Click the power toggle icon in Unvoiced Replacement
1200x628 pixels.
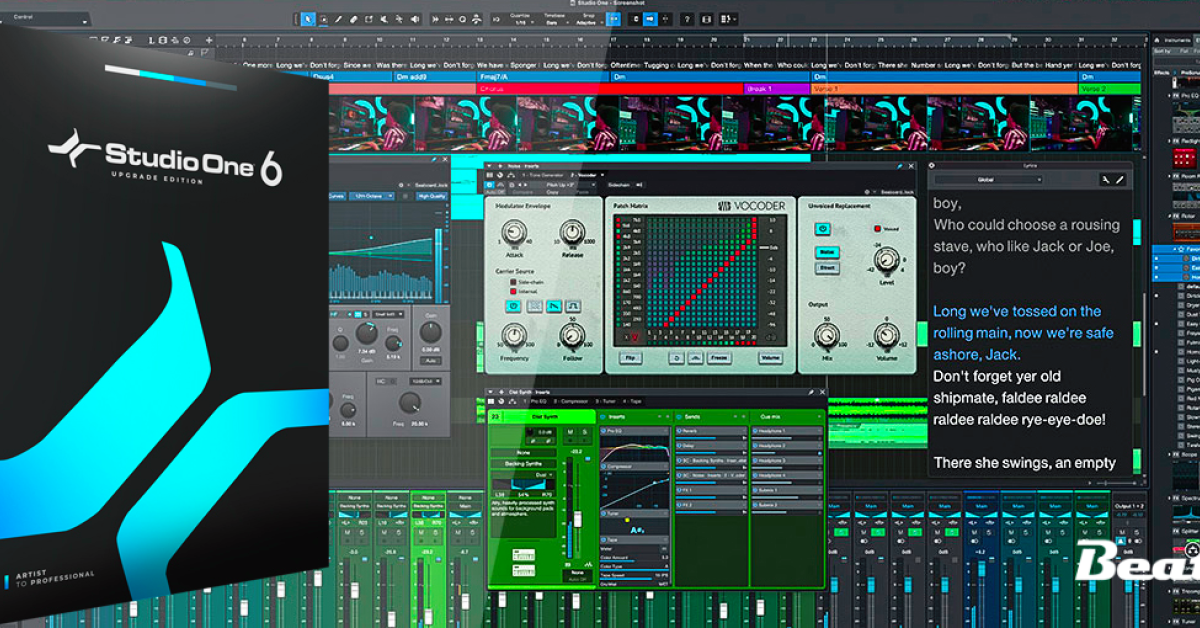click(x=823, y=230)
